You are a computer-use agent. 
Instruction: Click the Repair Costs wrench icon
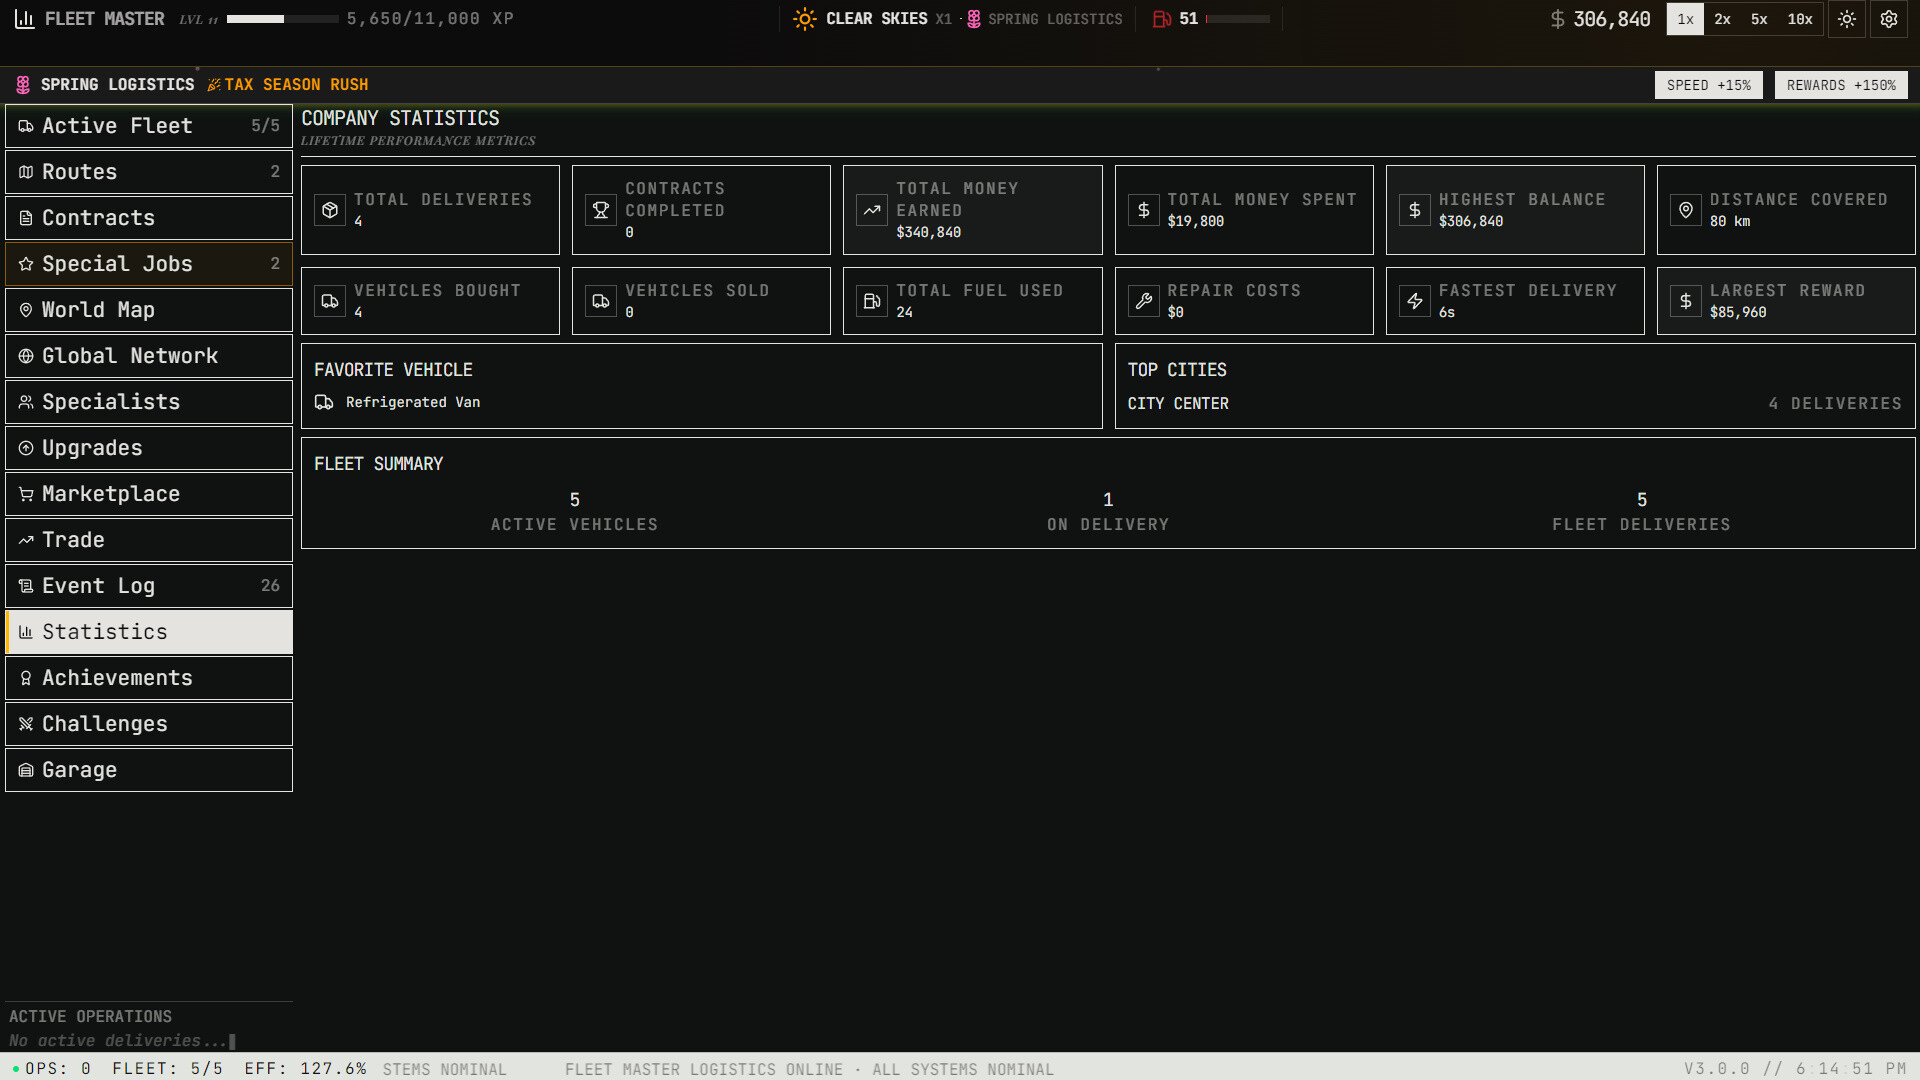[x=1144, y=301]
